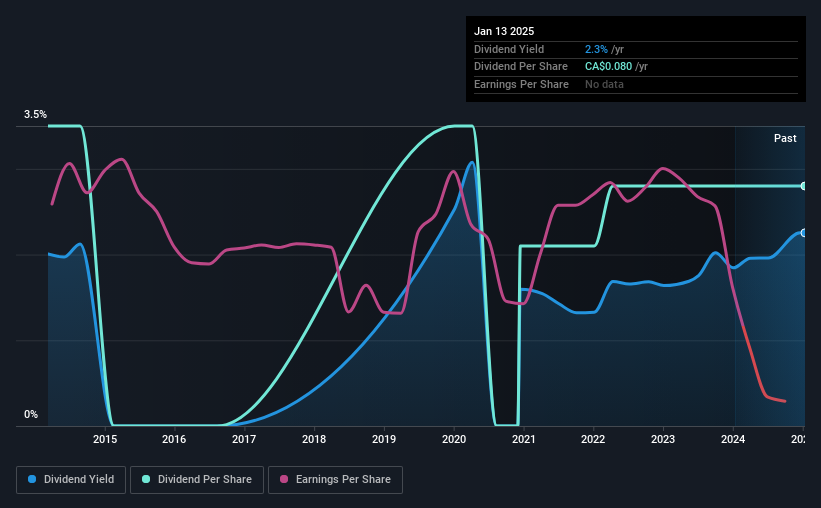Click the 2016 x-axis label

click(x=174, y=439)
